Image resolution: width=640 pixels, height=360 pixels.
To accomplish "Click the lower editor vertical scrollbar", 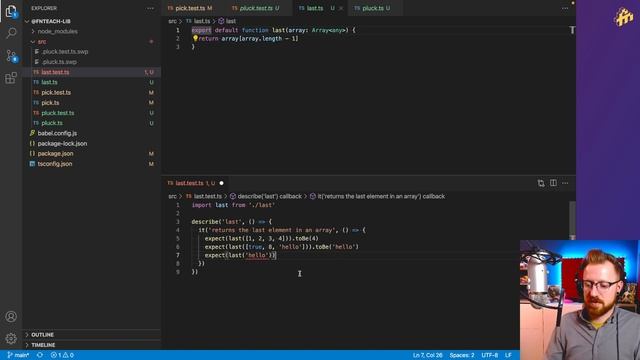I will point(572,220).
